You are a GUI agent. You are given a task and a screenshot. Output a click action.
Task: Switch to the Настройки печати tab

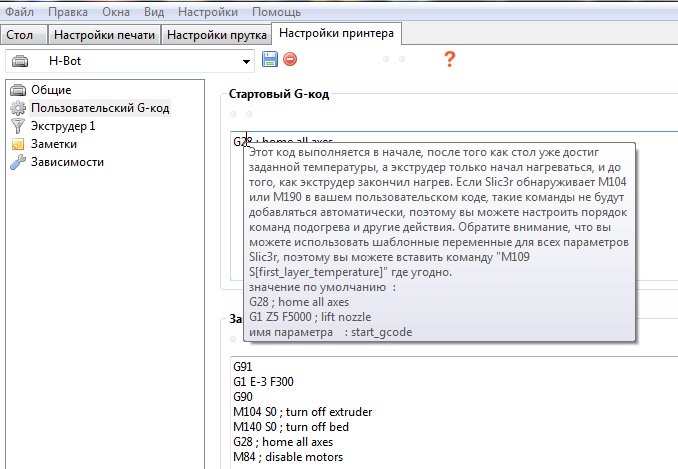pos(104,35)
